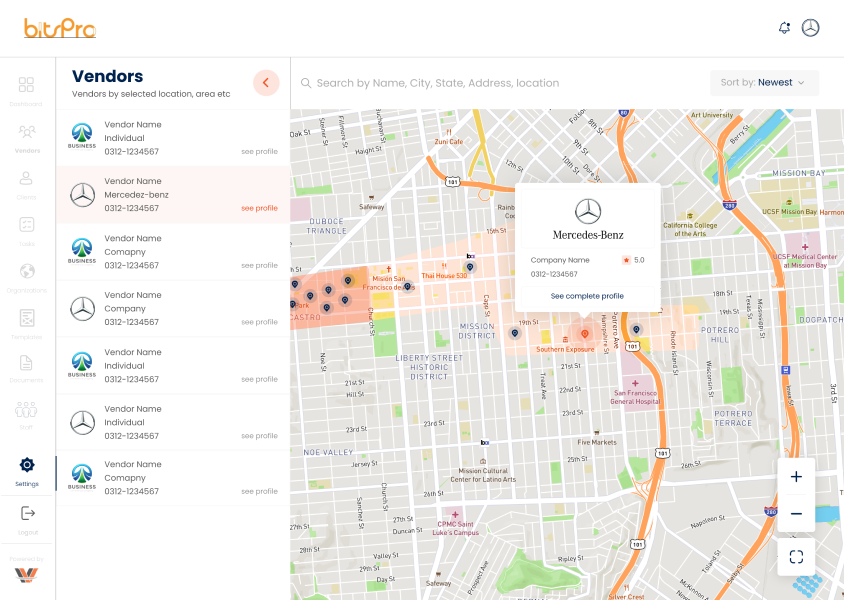Open Organizations globe icon
844x600 pixels.
(x=27, y=271)
